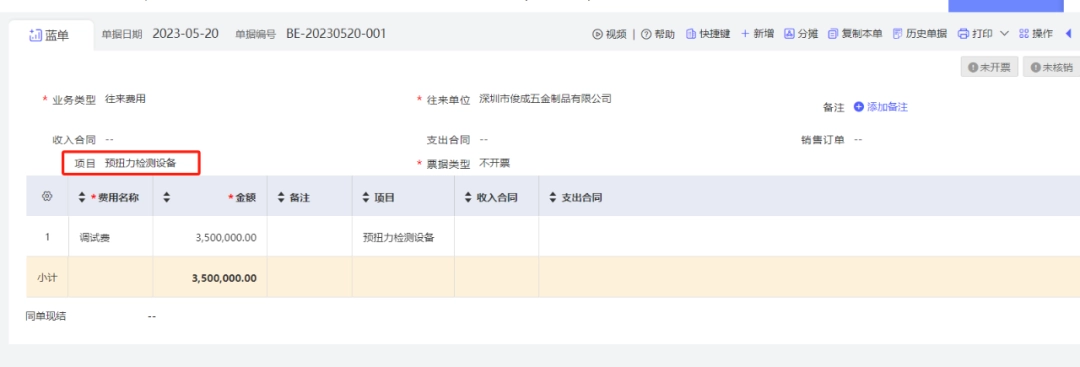Open table column settings gear icon
This screenshot has width=1080, height=367.
[x=47, y=196]
